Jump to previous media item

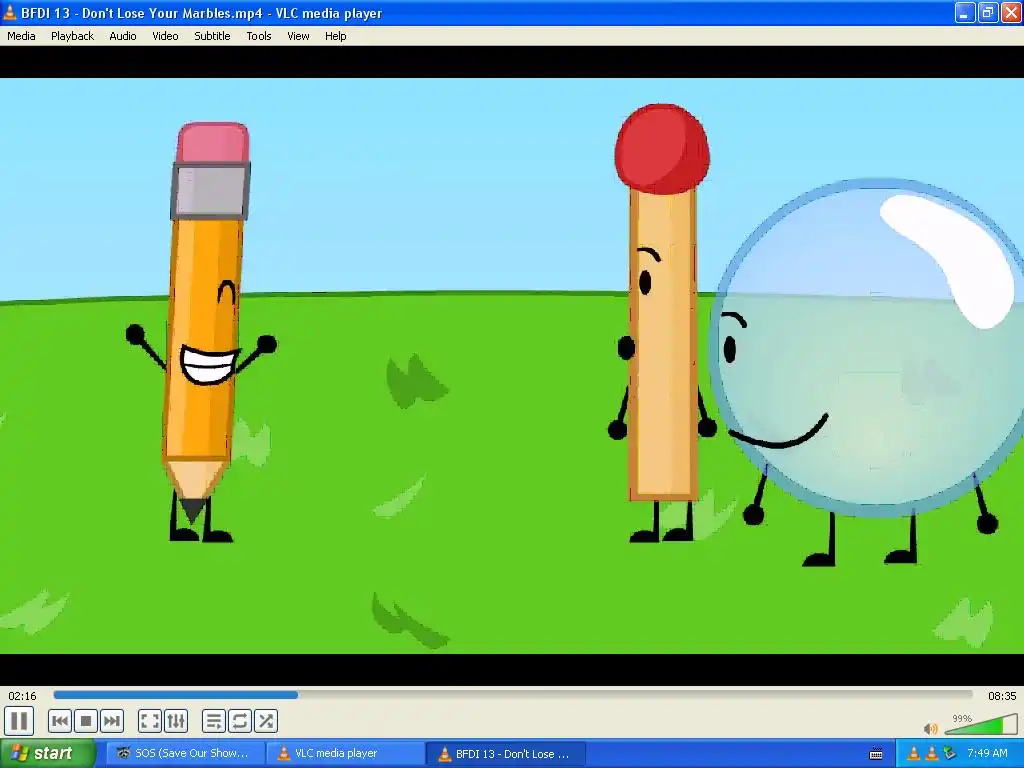tap(59, 722)
